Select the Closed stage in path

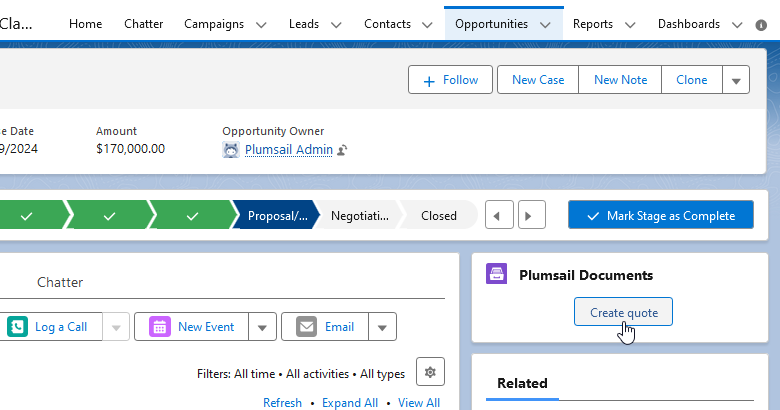click(438, 215)
